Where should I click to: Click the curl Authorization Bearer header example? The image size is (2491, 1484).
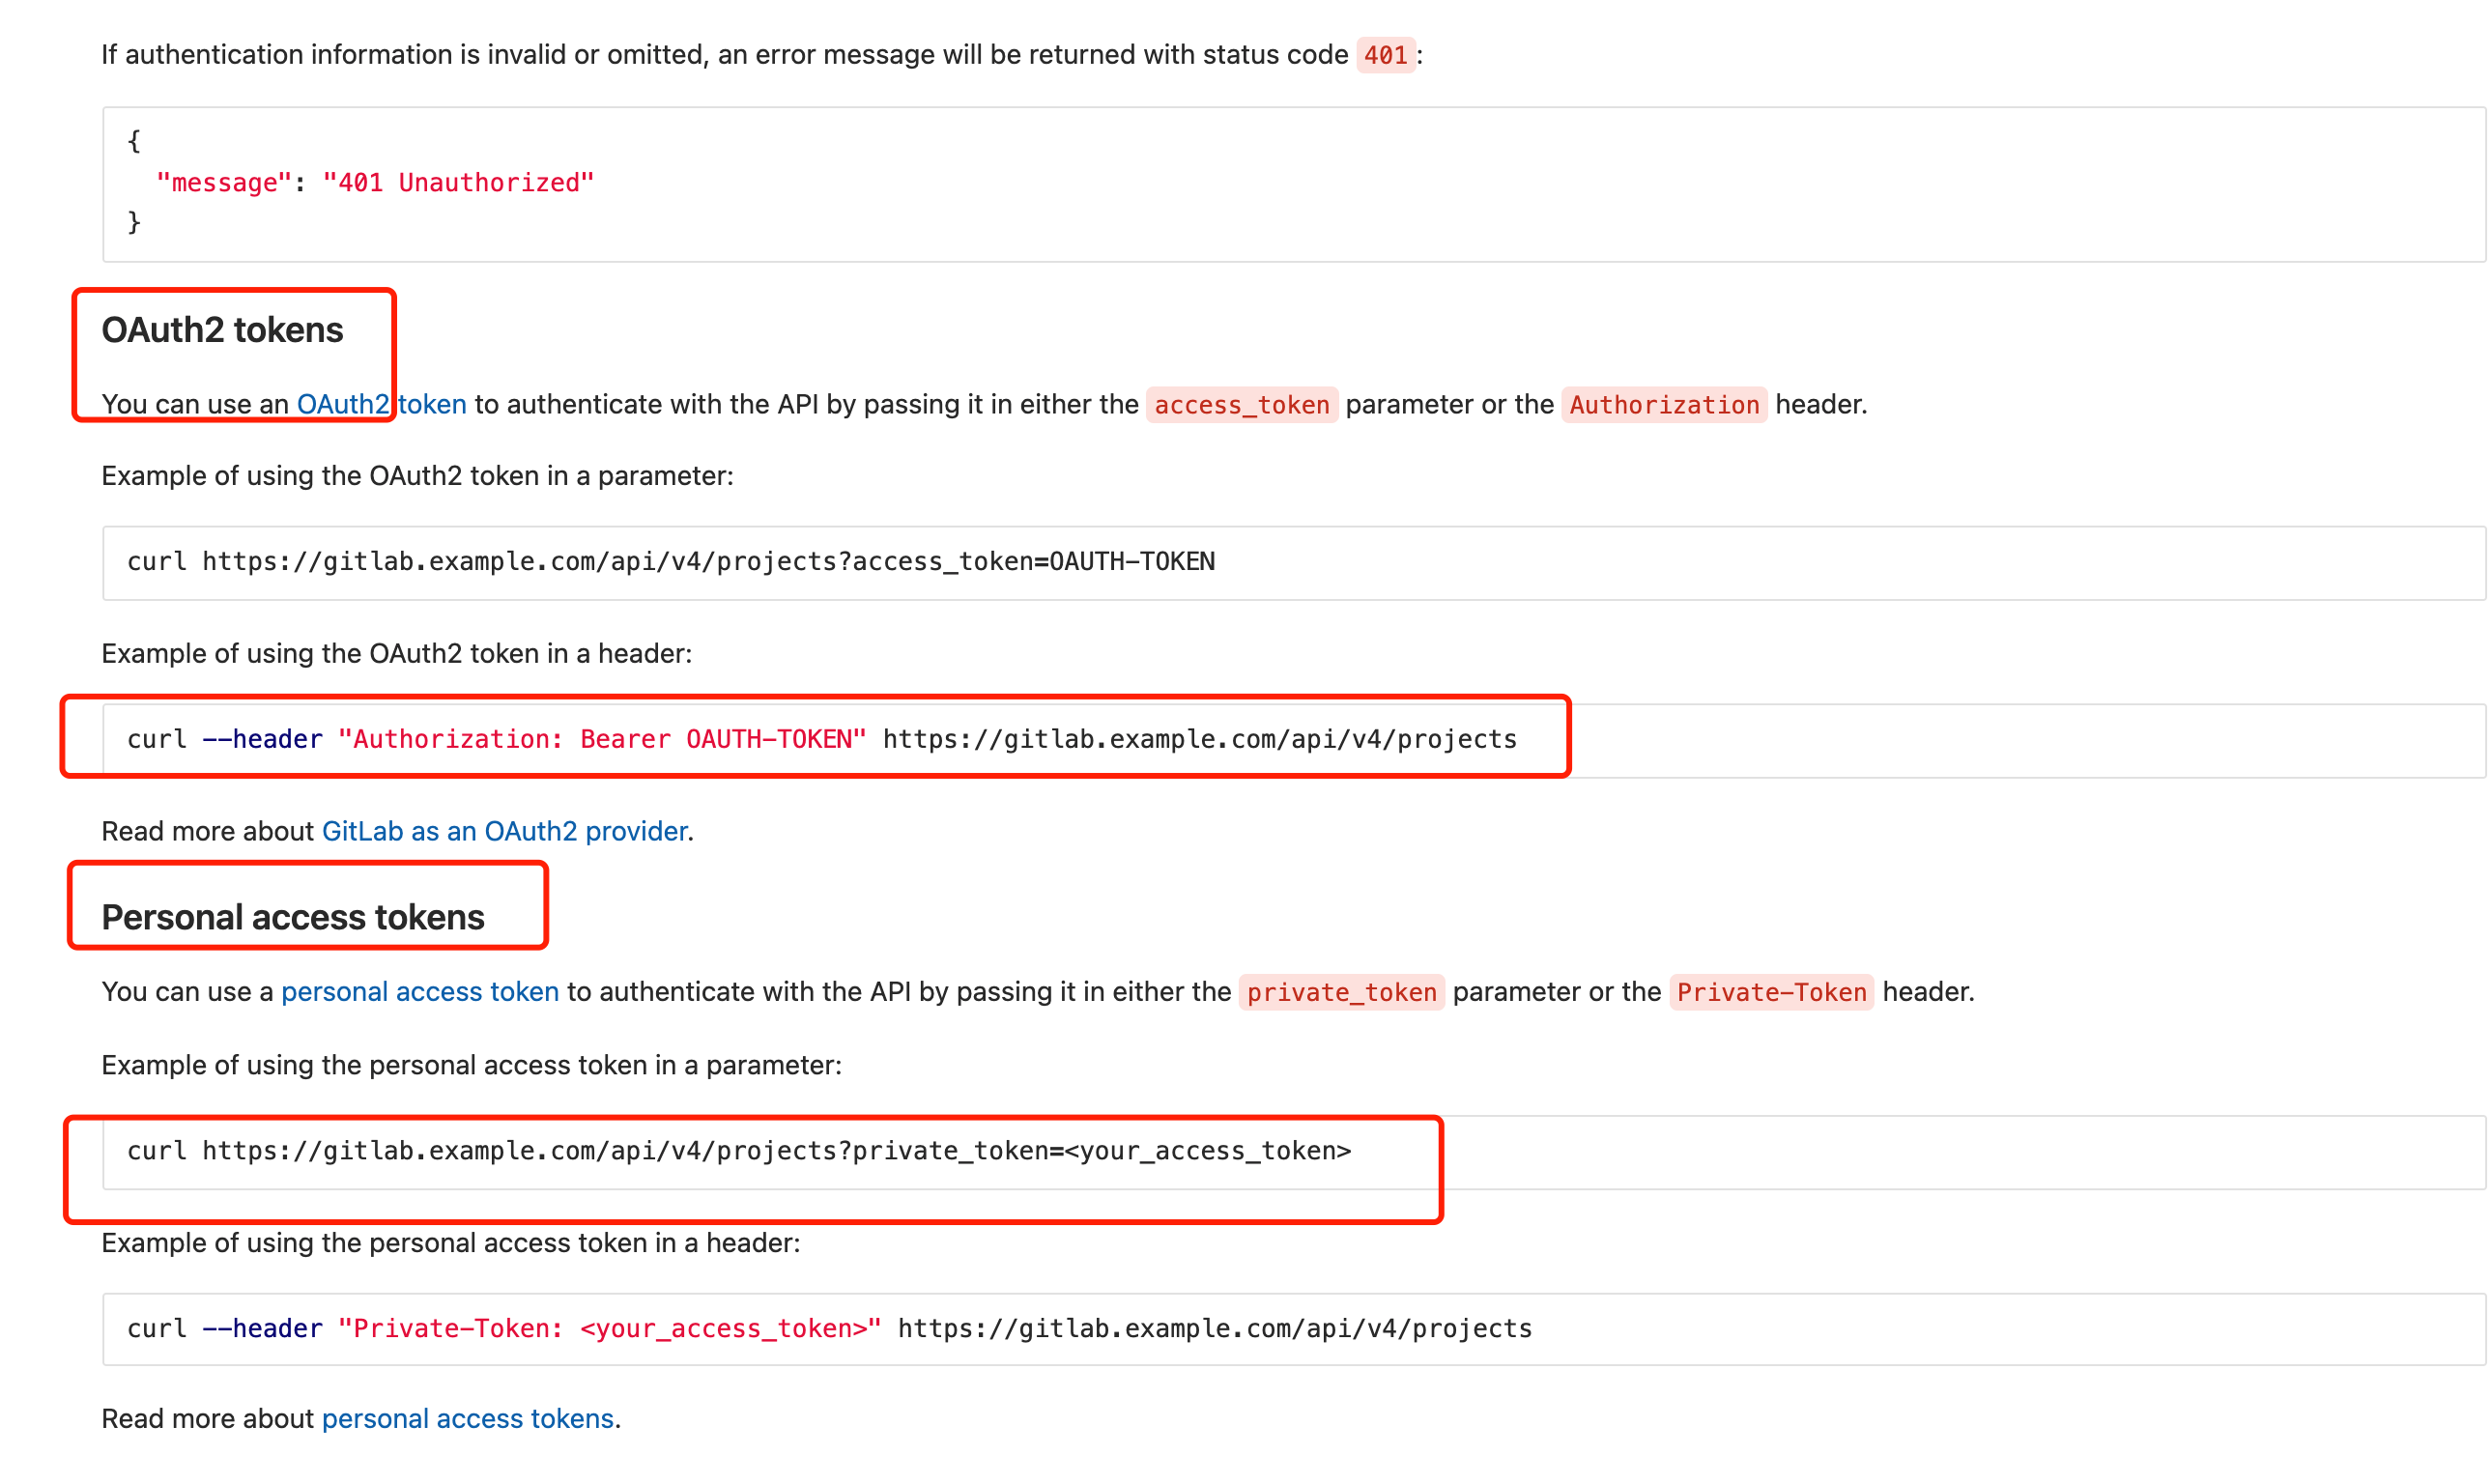pyautogui.click(x=821, y=739)
